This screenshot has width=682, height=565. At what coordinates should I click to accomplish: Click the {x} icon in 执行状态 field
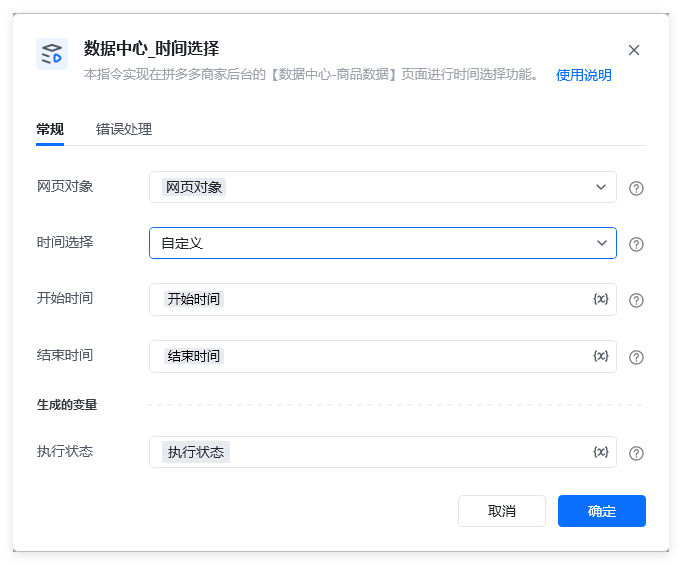(601, 452)
